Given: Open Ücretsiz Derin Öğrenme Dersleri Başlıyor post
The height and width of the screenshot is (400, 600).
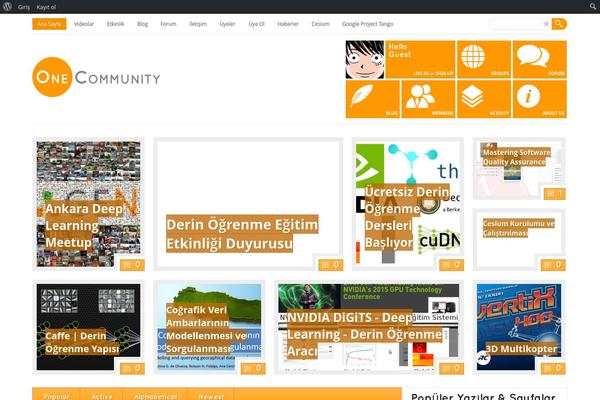Looking at the screenshot, I should 407,217.
